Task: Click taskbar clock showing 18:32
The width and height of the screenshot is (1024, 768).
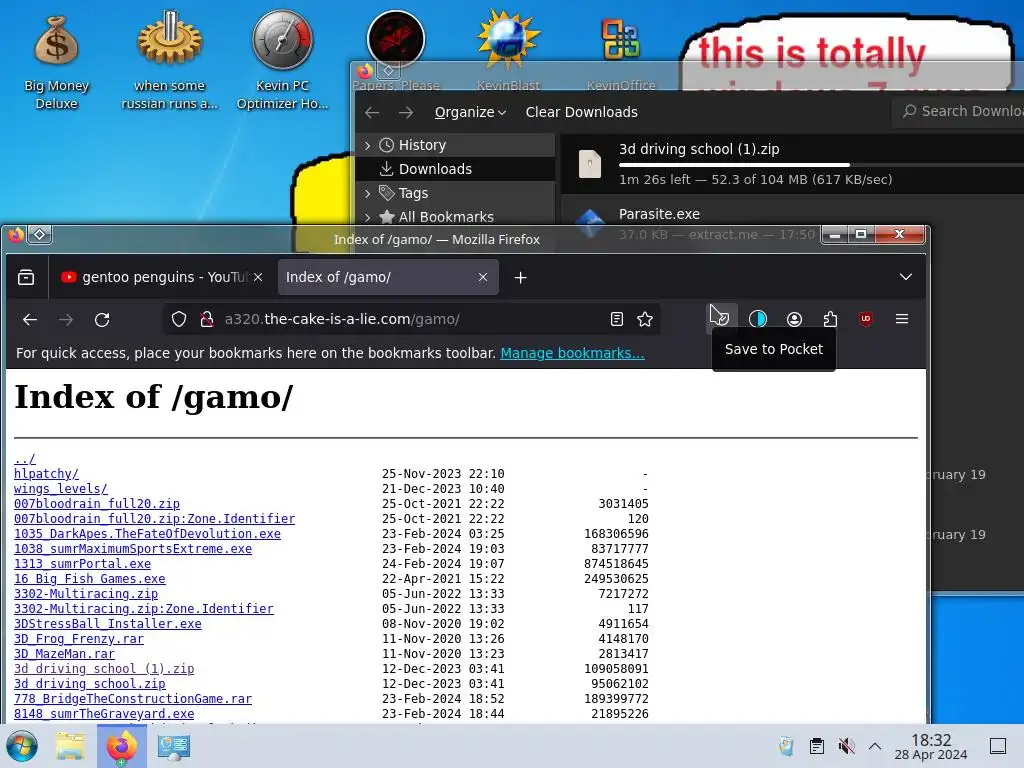Action: pyautogui.click(x=931, y=746)
